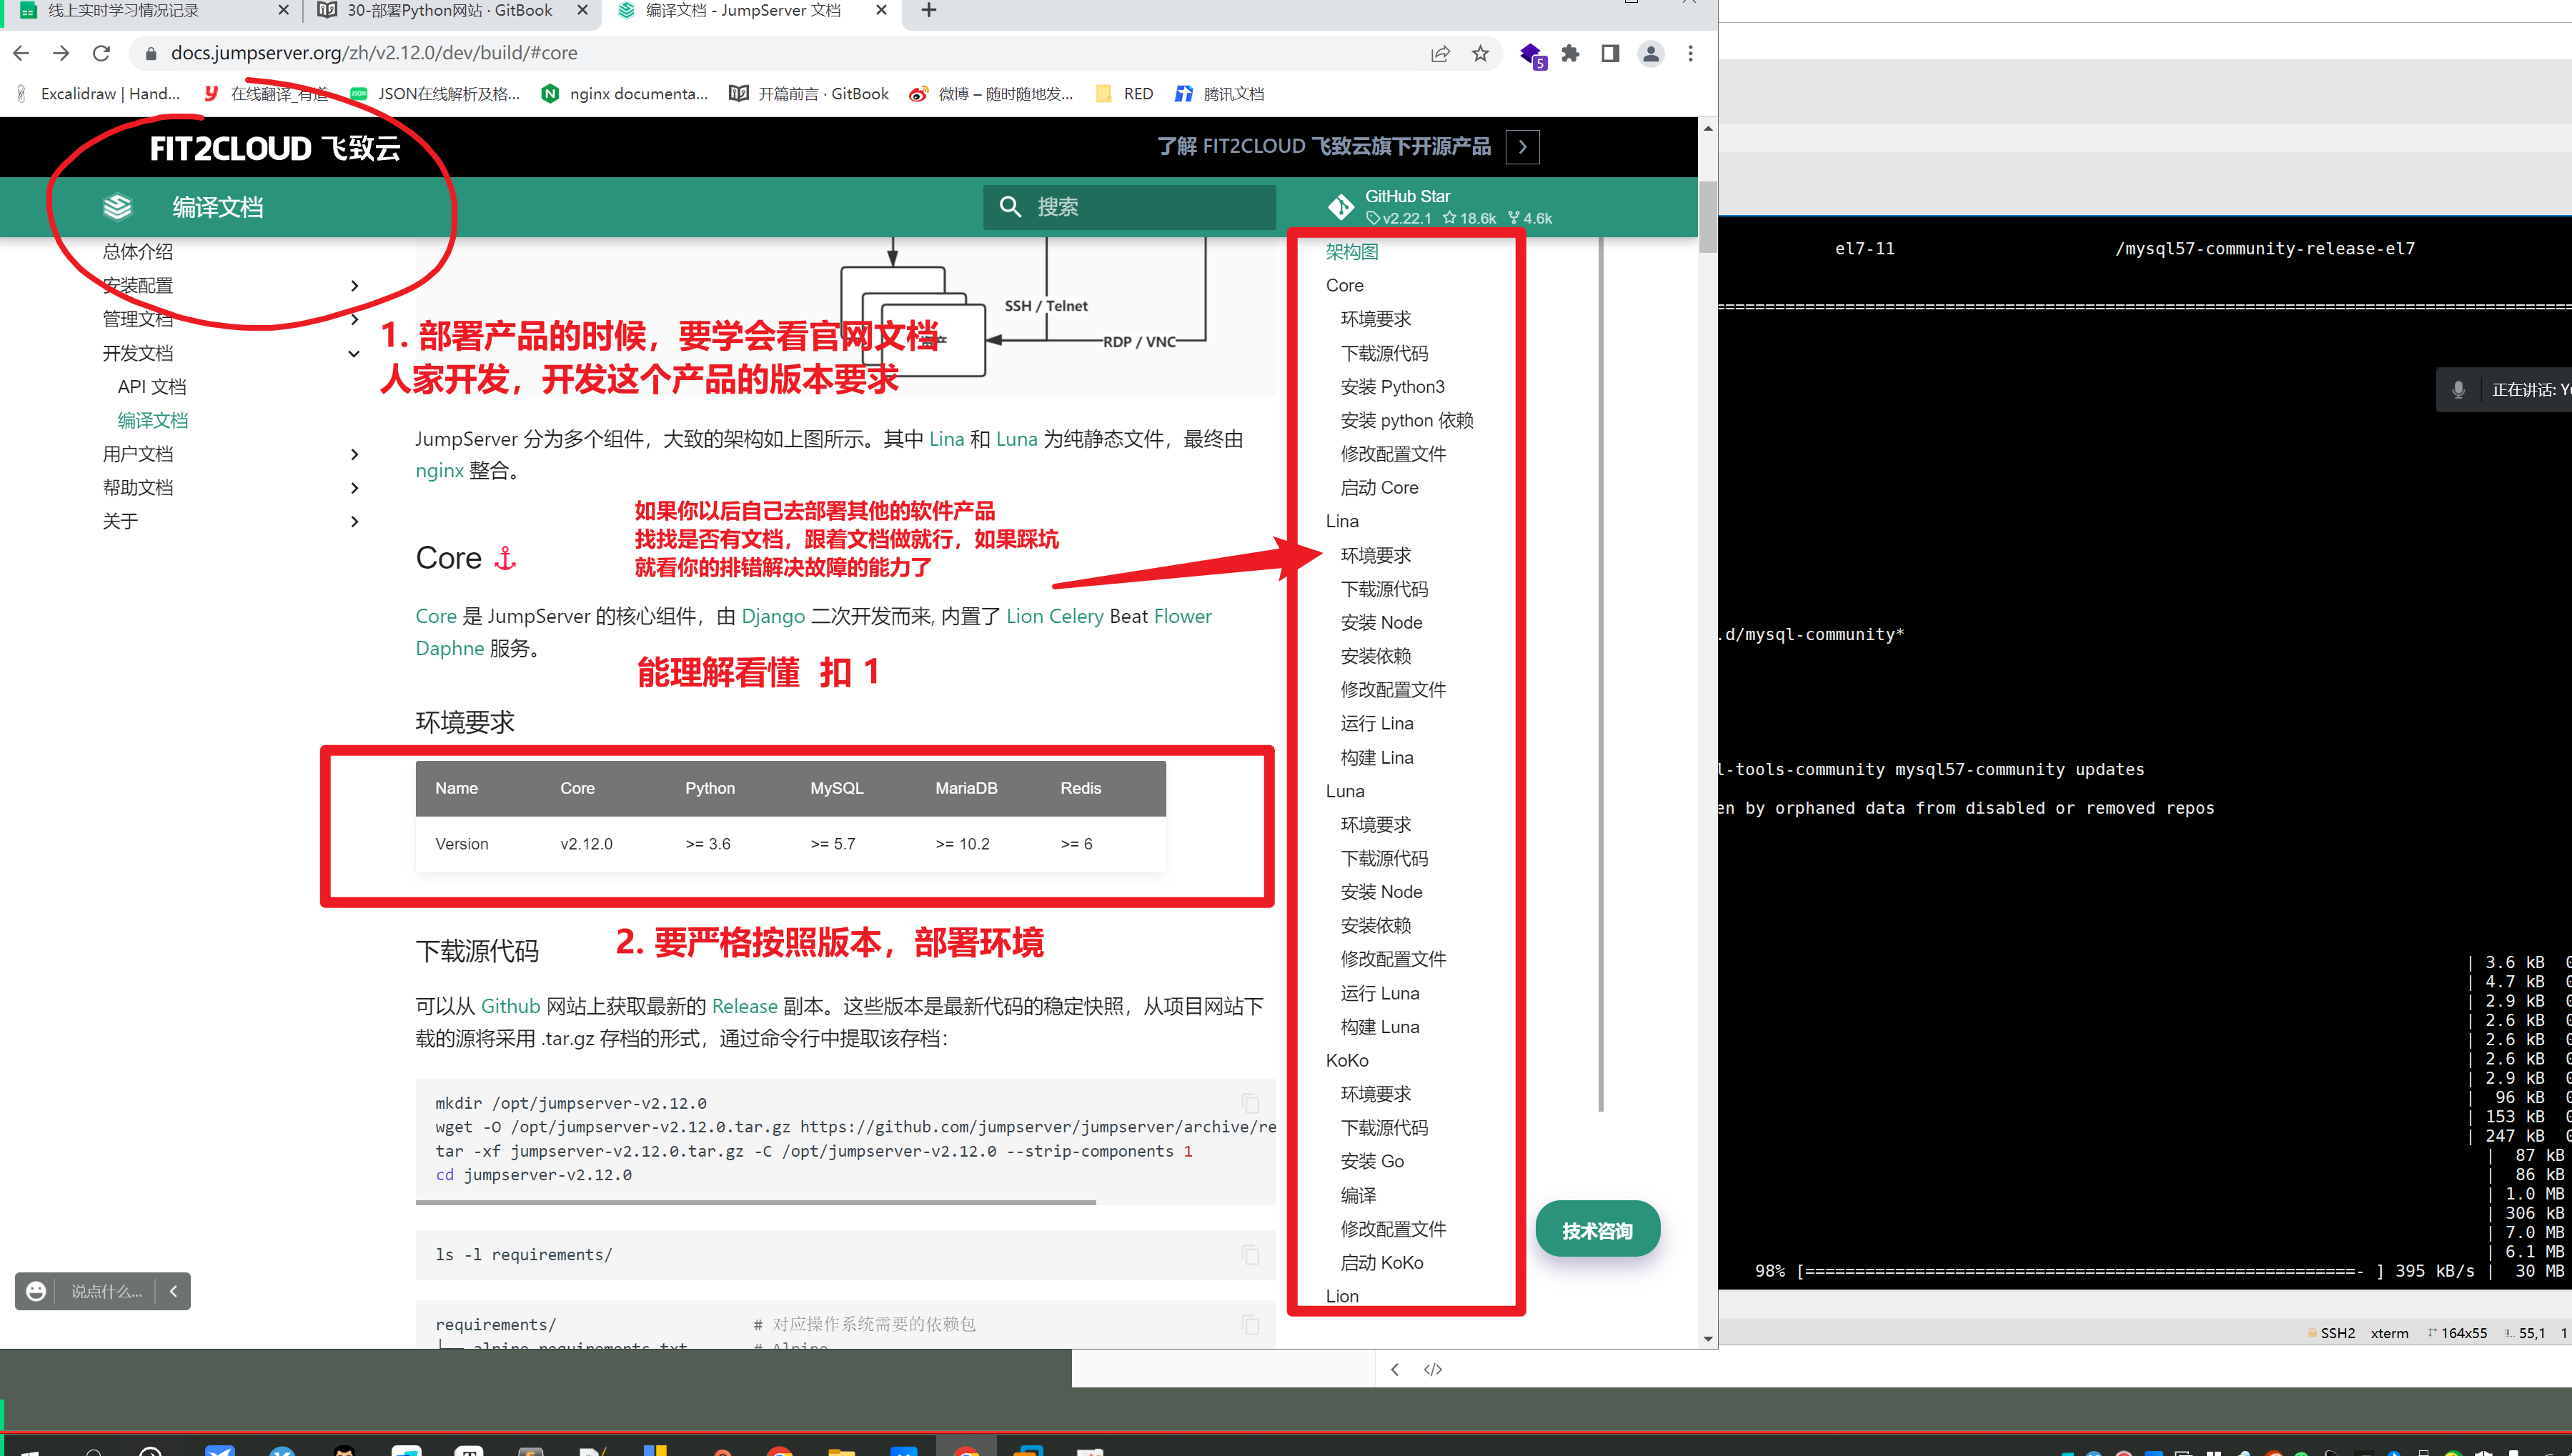Share this page using the share icon
Viewport: 2572px width, 1456px height.
tap(1440, 53)
